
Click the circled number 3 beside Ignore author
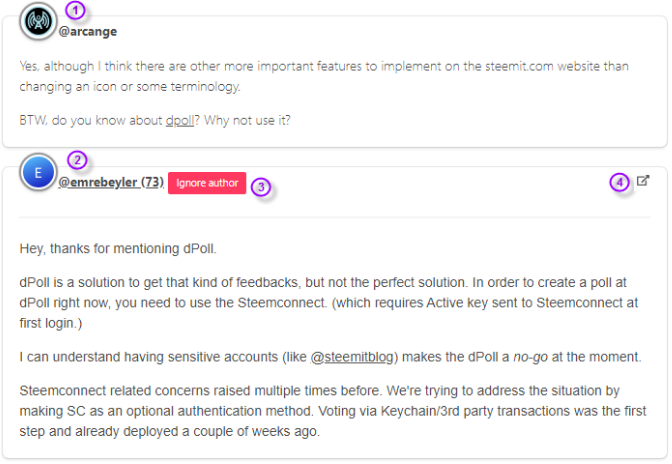261,187
